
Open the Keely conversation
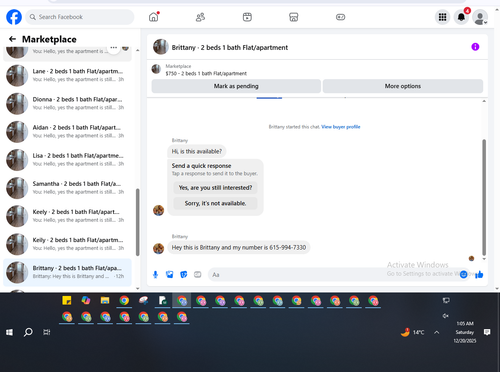pos(67,216)
